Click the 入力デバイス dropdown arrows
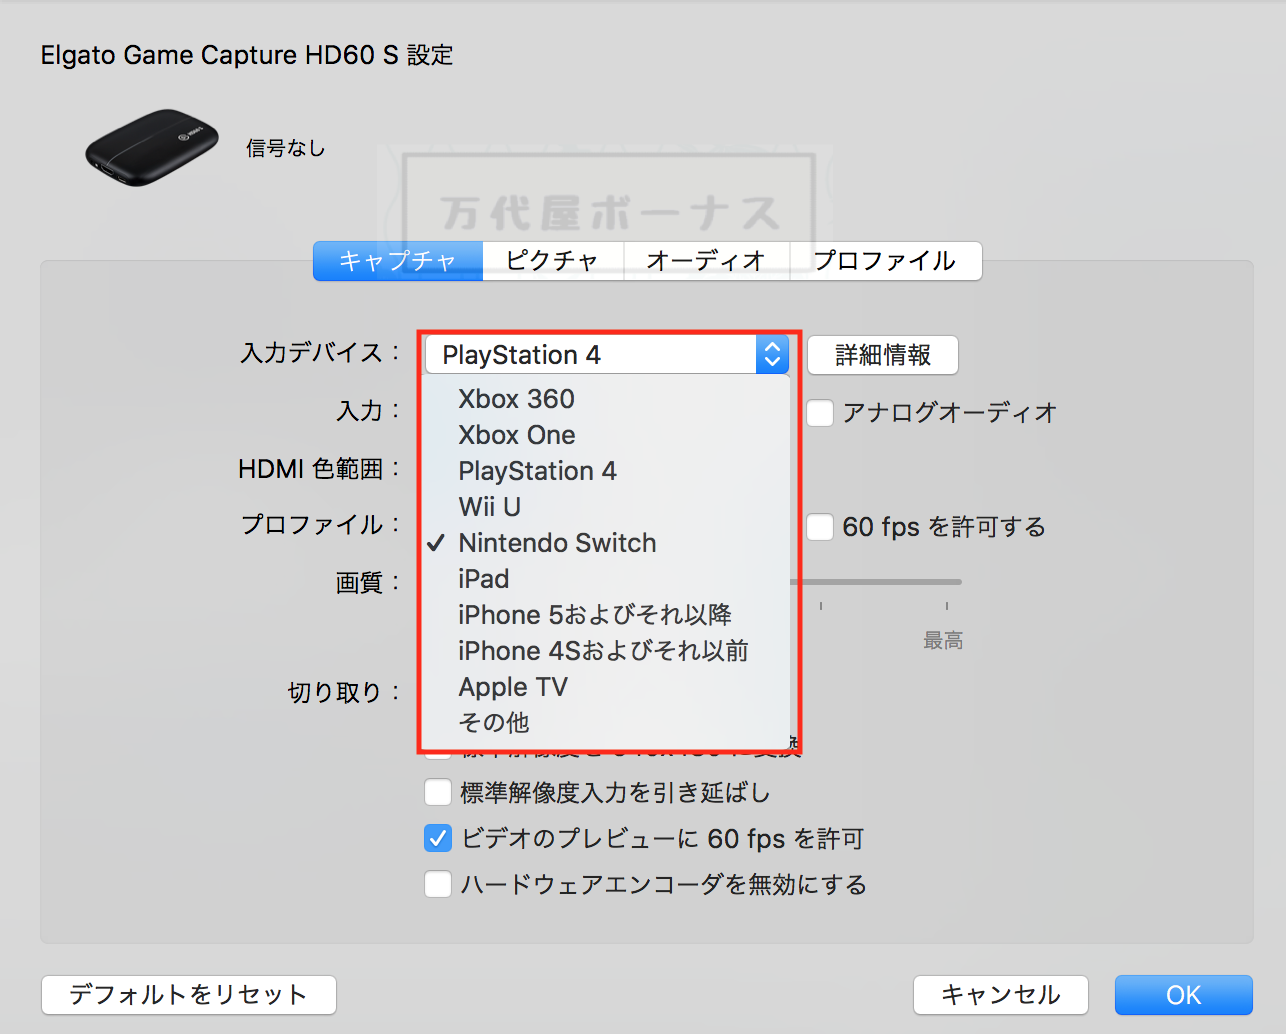 click(772, 355)
